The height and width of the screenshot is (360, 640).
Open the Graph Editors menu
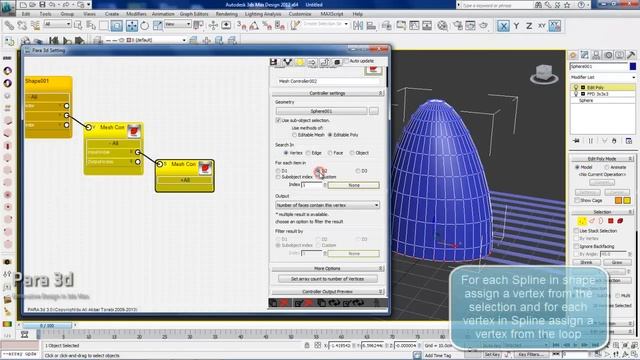[x=194, y=14]
